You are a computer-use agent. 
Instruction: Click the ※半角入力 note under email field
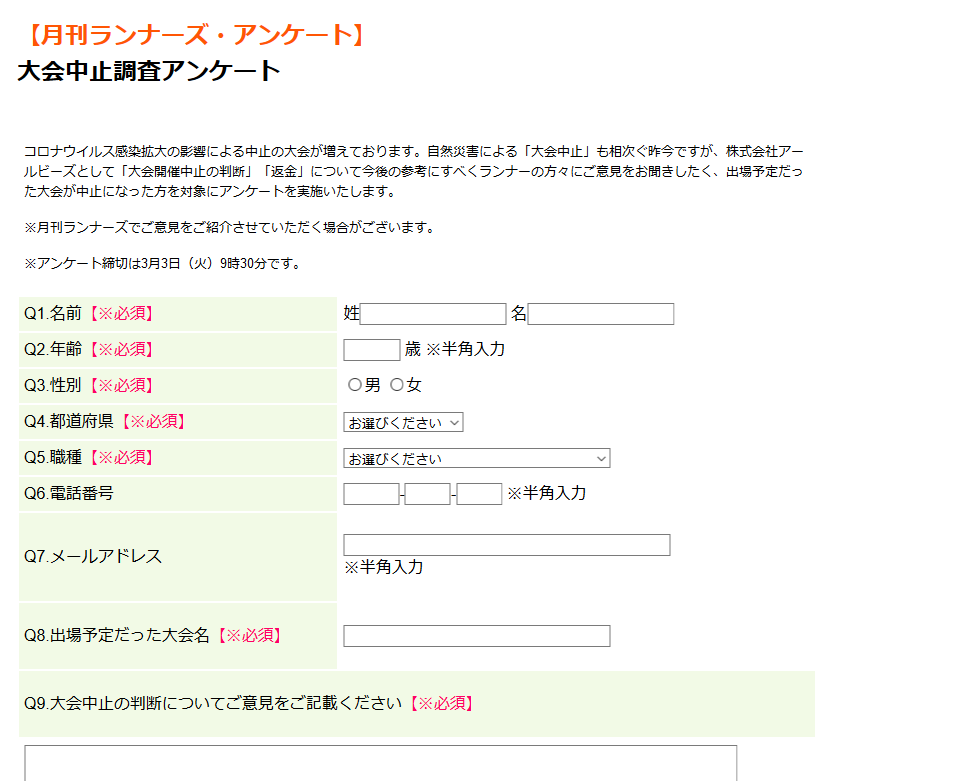(x=384, y=567)
